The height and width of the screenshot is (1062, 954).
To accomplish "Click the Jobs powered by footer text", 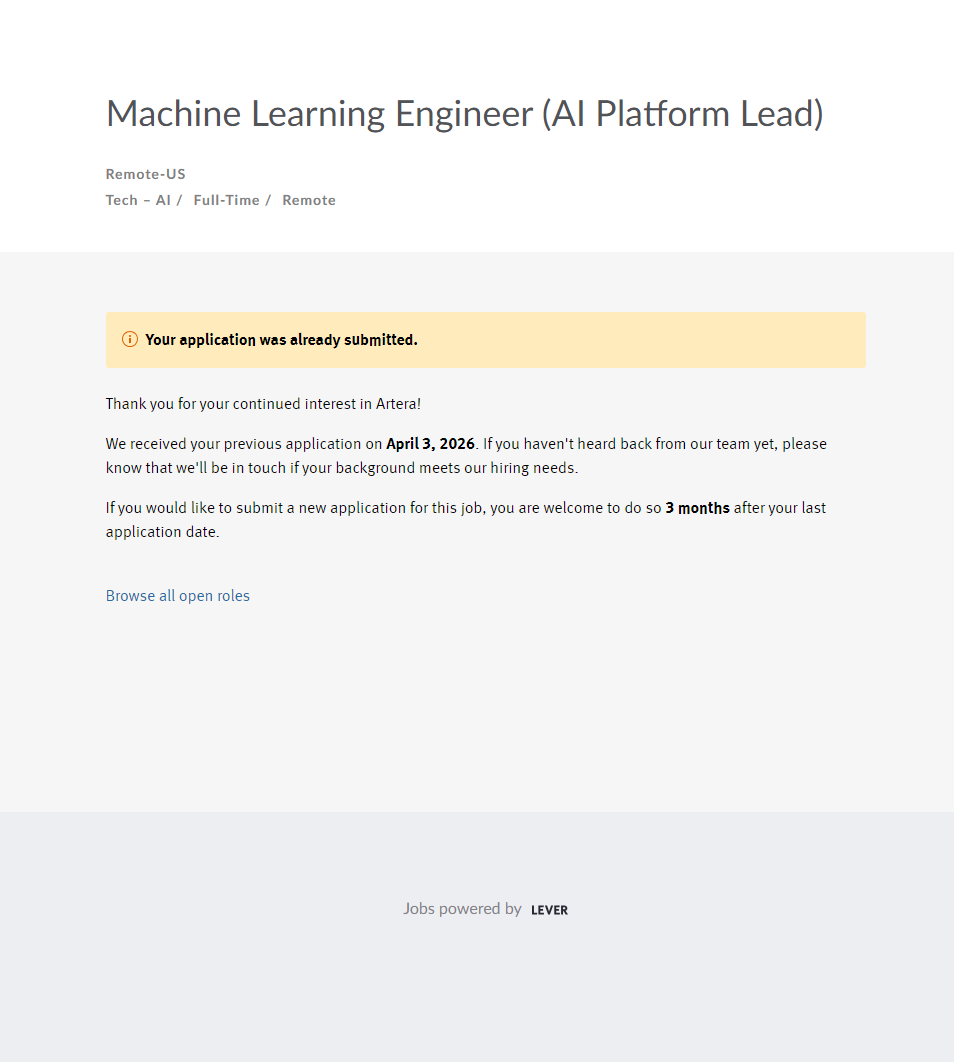I will [x=462, y=909].
